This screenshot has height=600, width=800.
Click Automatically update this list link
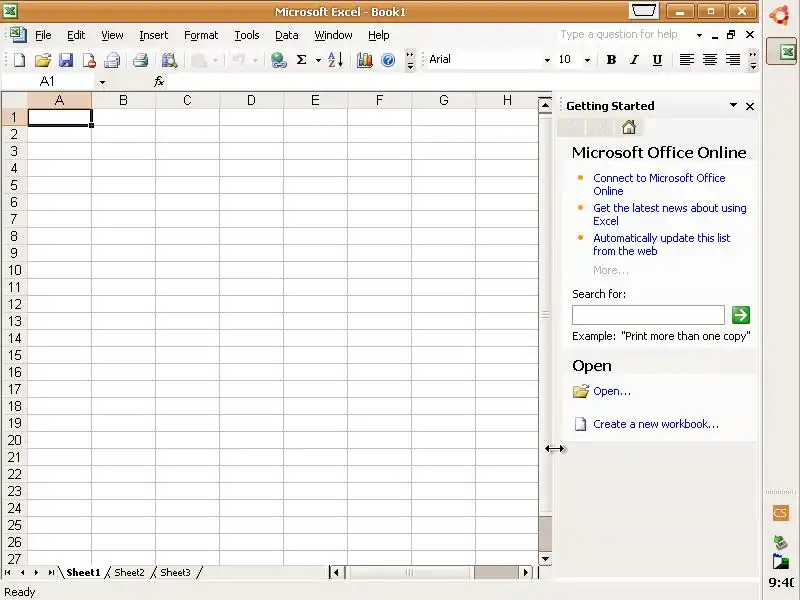pos(661,244)
